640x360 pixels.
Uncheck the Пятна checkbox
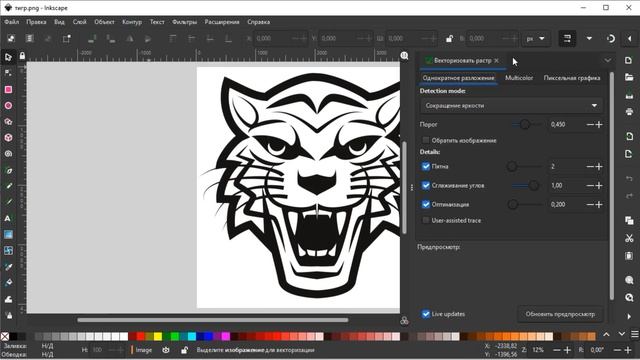[426, 166]
